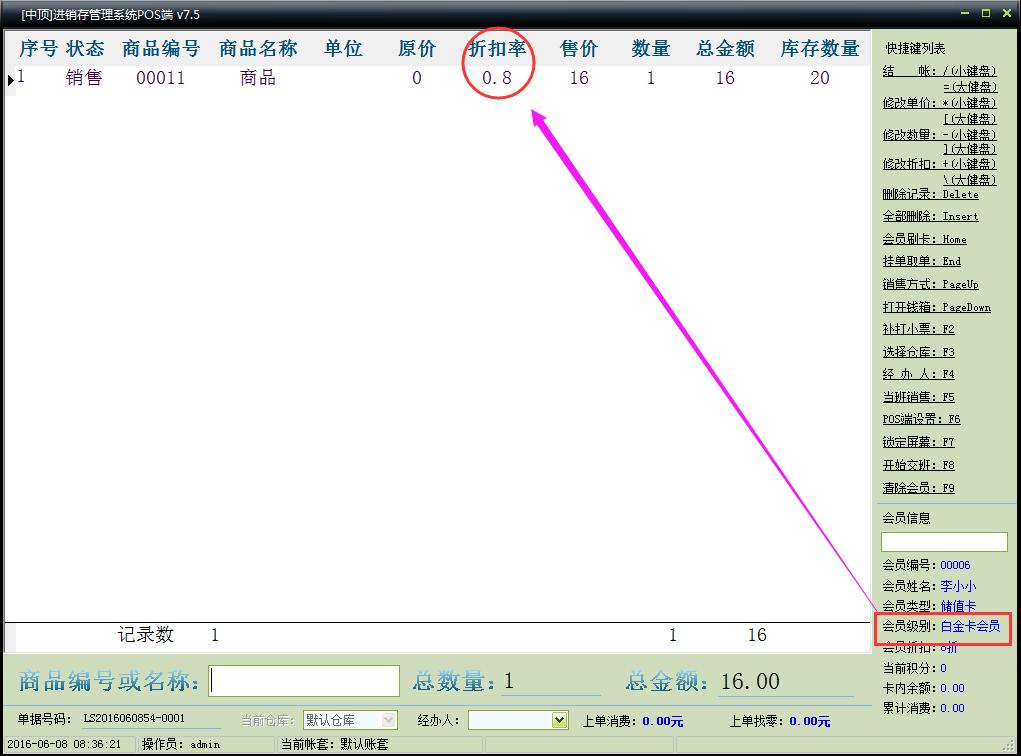Click member name 李小小
The image size is (1021, 756).
[x=958, y=586]
